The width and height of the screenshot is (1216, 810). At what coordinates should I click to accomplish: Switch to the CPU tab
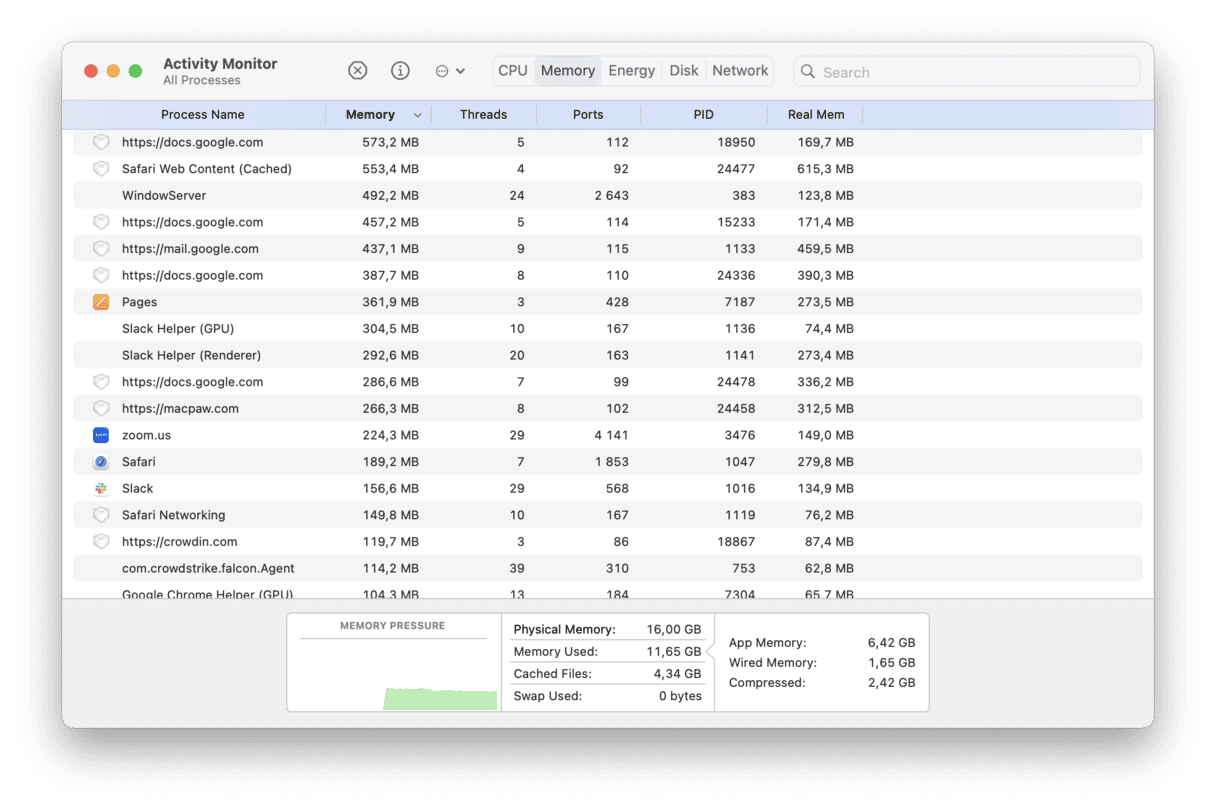(512, 70)
